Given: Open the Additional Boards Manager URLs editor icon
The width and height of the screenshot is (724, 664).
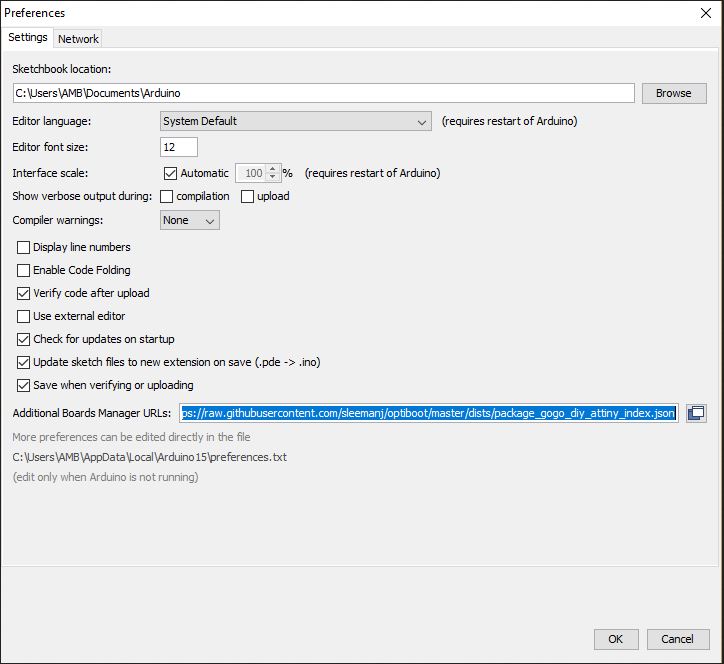Looking at the screenshot, I should point(696,413).
